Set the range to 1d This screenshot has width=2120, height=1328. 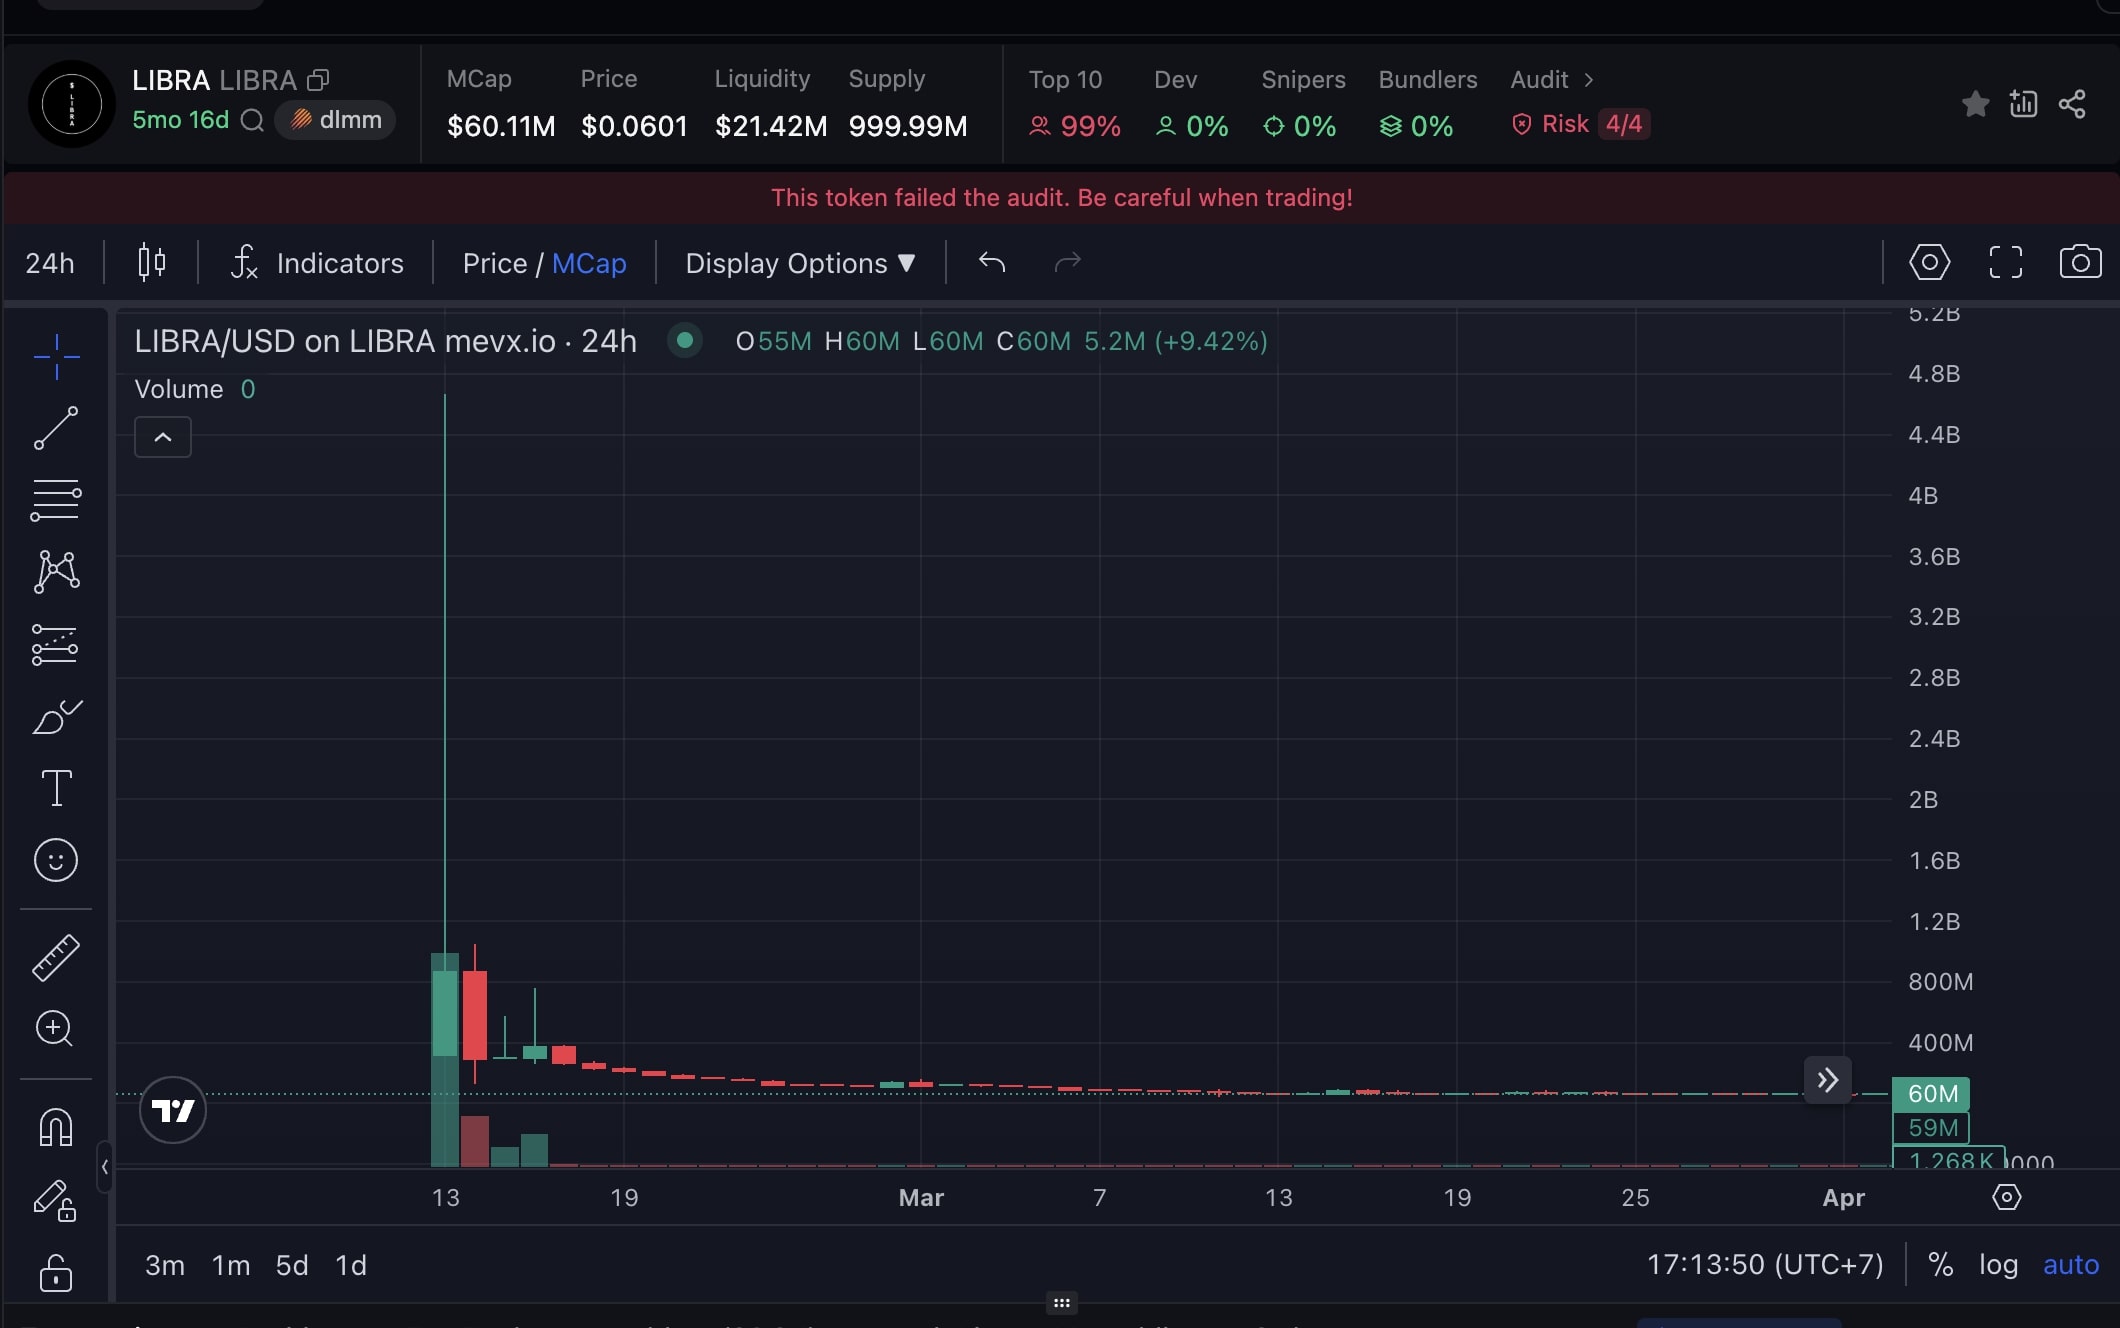pos(351,1265)
